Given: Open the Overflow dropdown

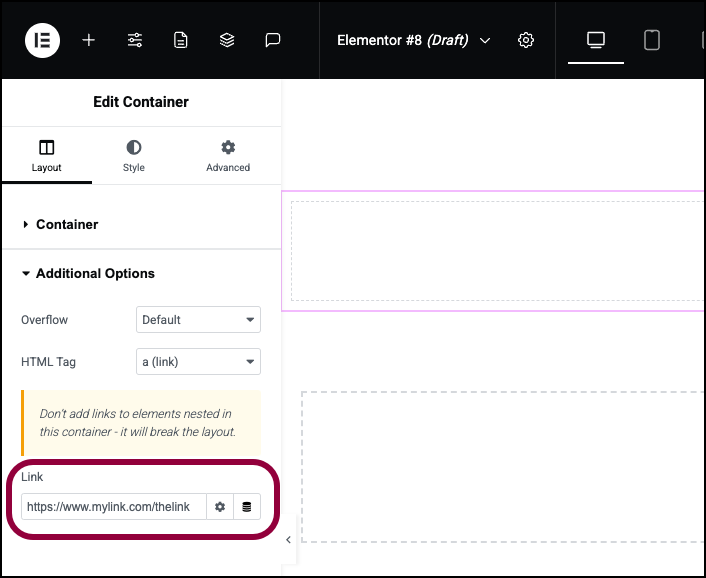Looking at the screenshot, I should pyautogui.click(x=198, y=320).
